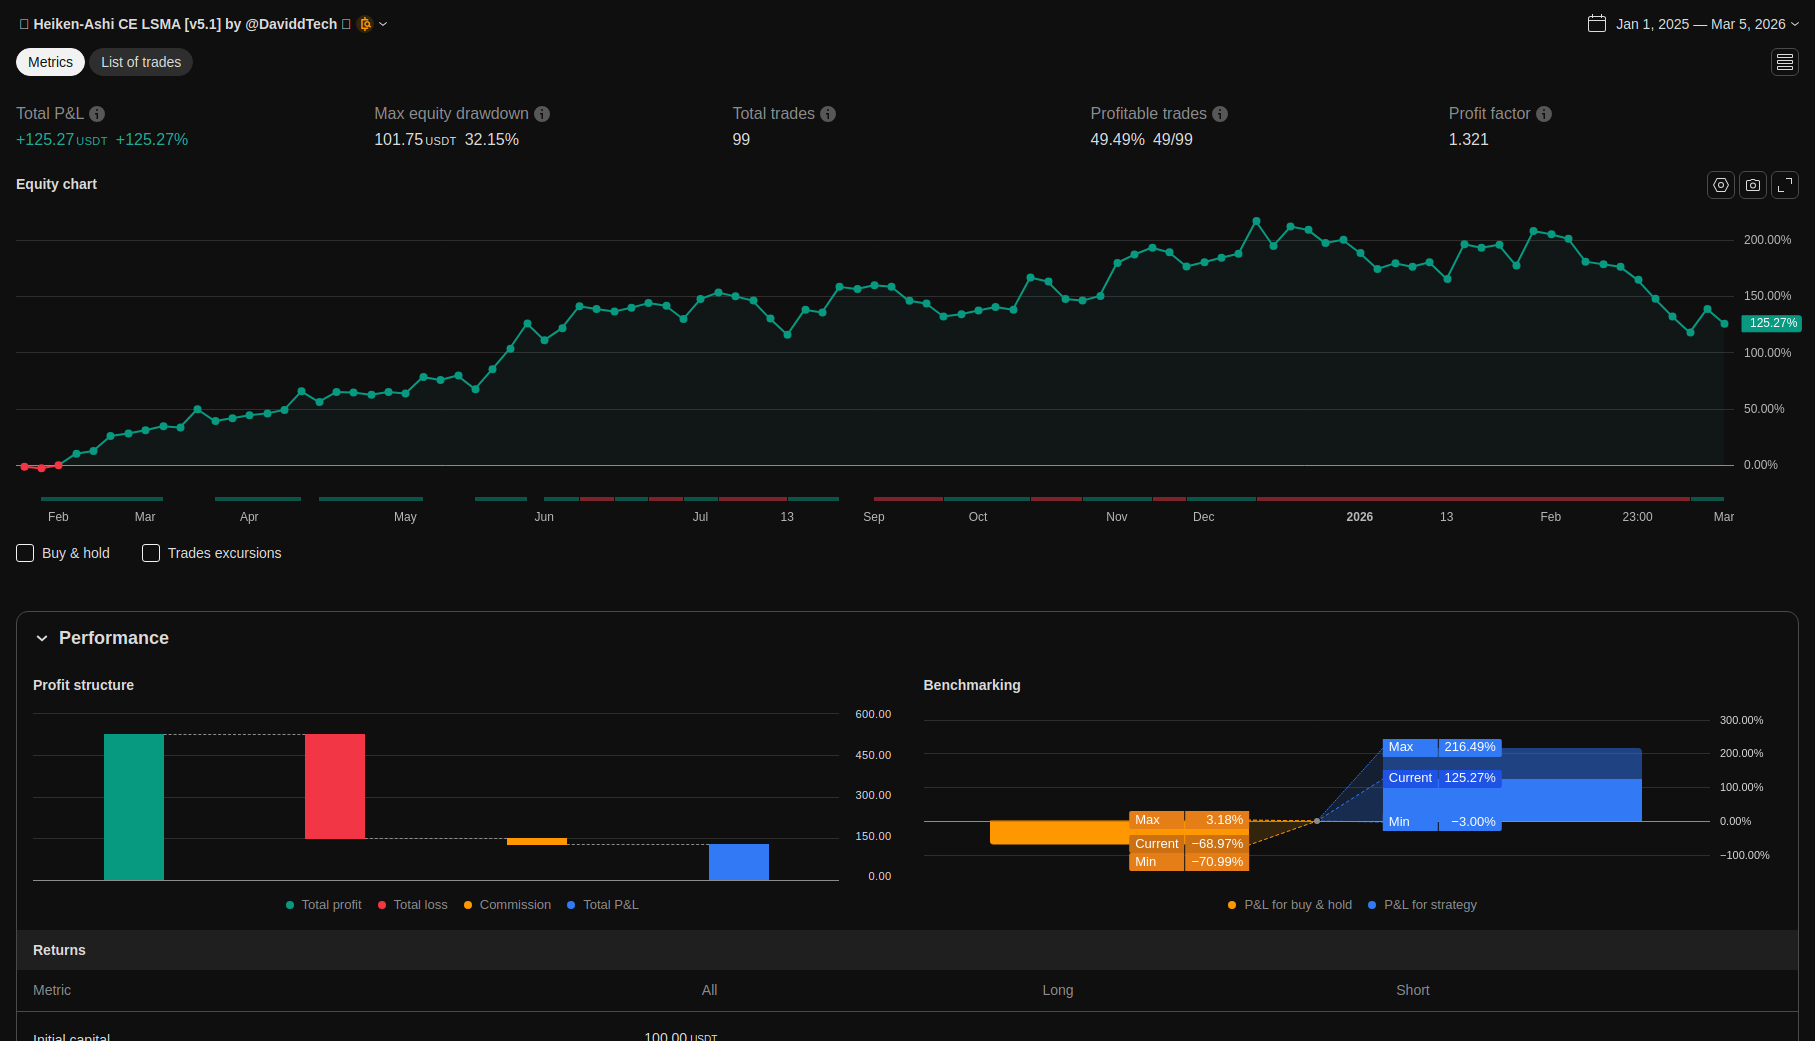Toggle P&L for buy & hold legend
The image size is (1815, 1041).
(1289, 905)
